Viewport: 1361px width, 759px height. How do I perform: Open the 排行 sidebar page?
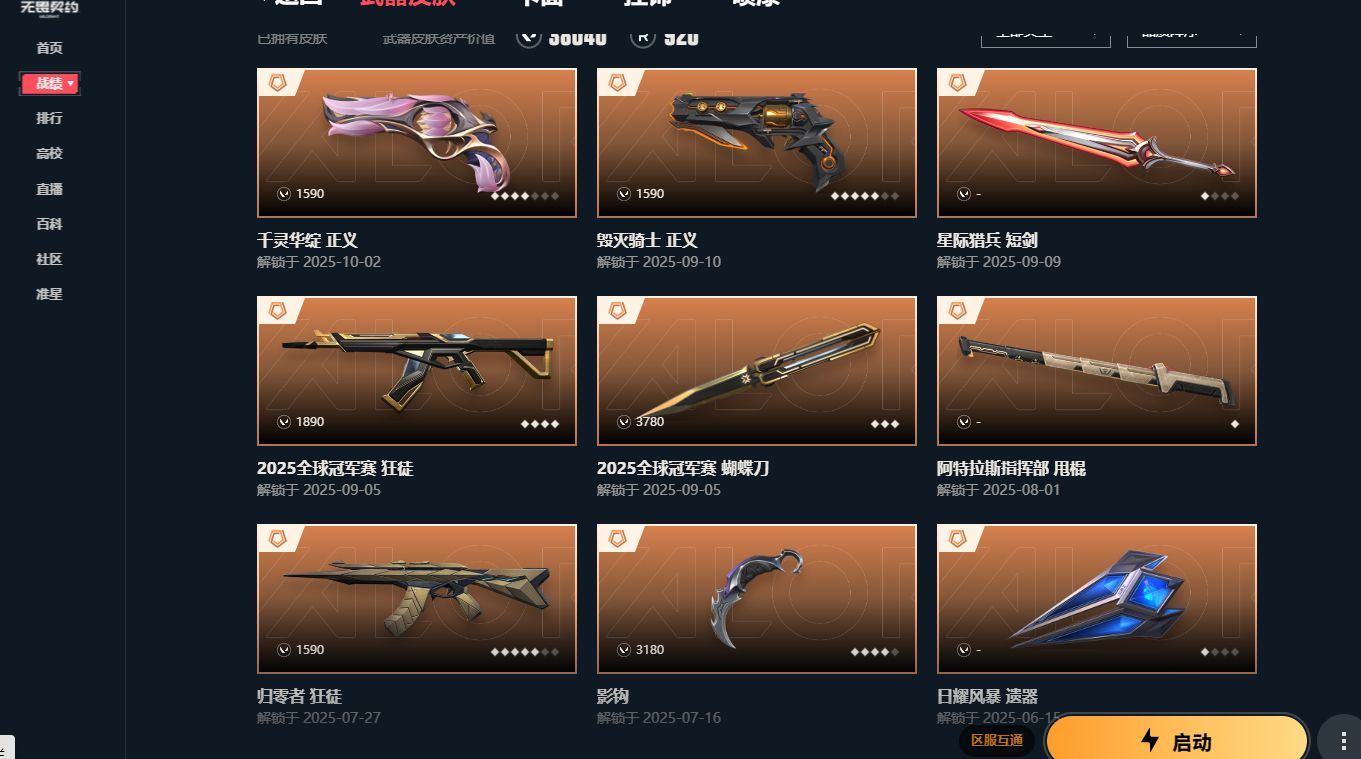49,118
